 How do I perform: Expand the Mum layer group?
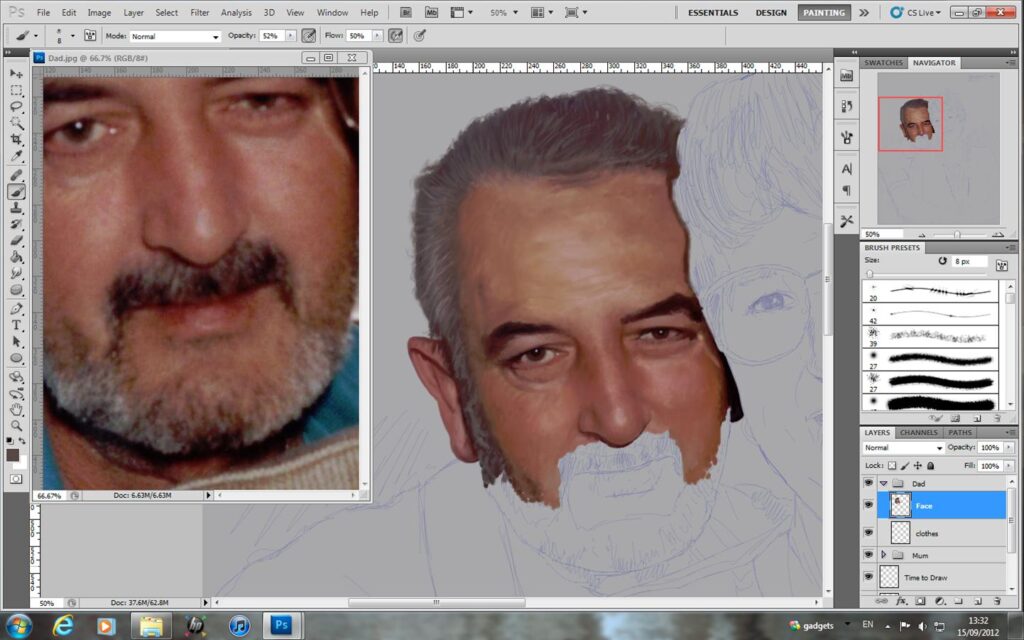(x=884, y=555)
